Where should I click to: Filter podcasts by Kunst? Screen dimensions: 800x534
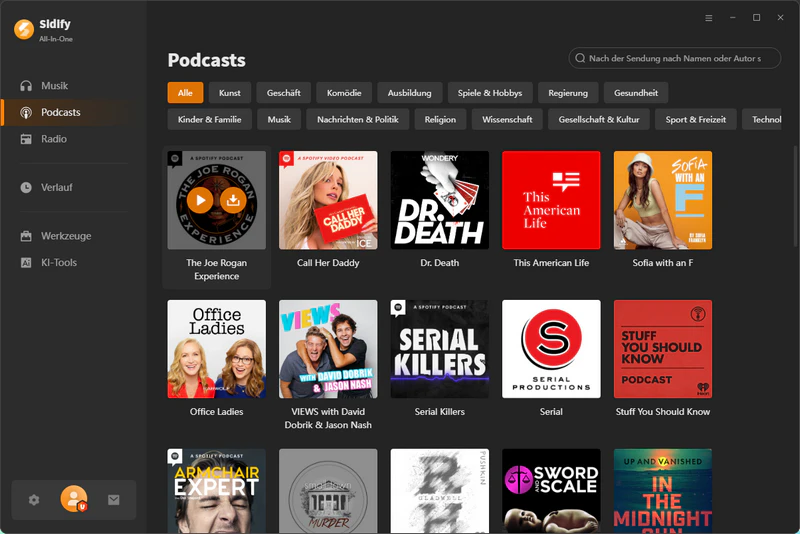pyautogui.click(x=230, y=93)
